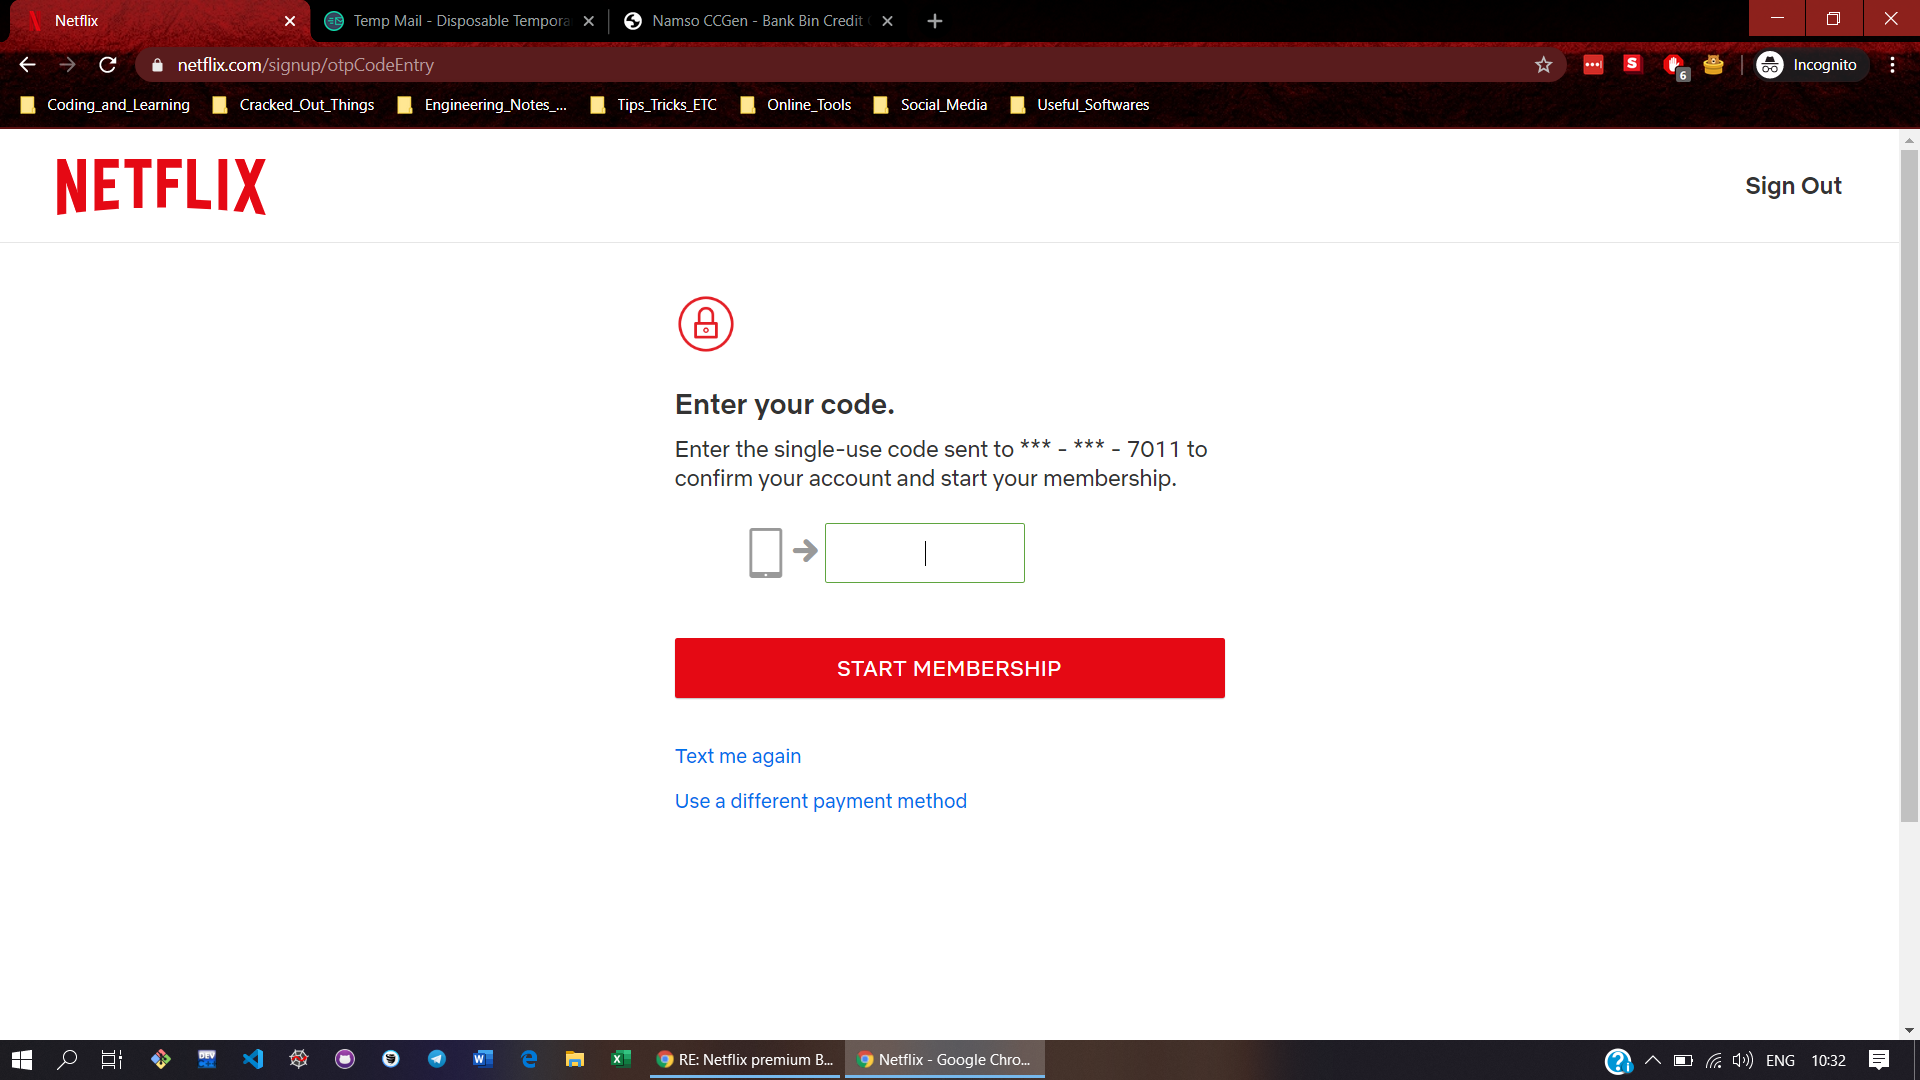Click the Text me again link
The image size is (1920, 1080).
pos(737,756)
